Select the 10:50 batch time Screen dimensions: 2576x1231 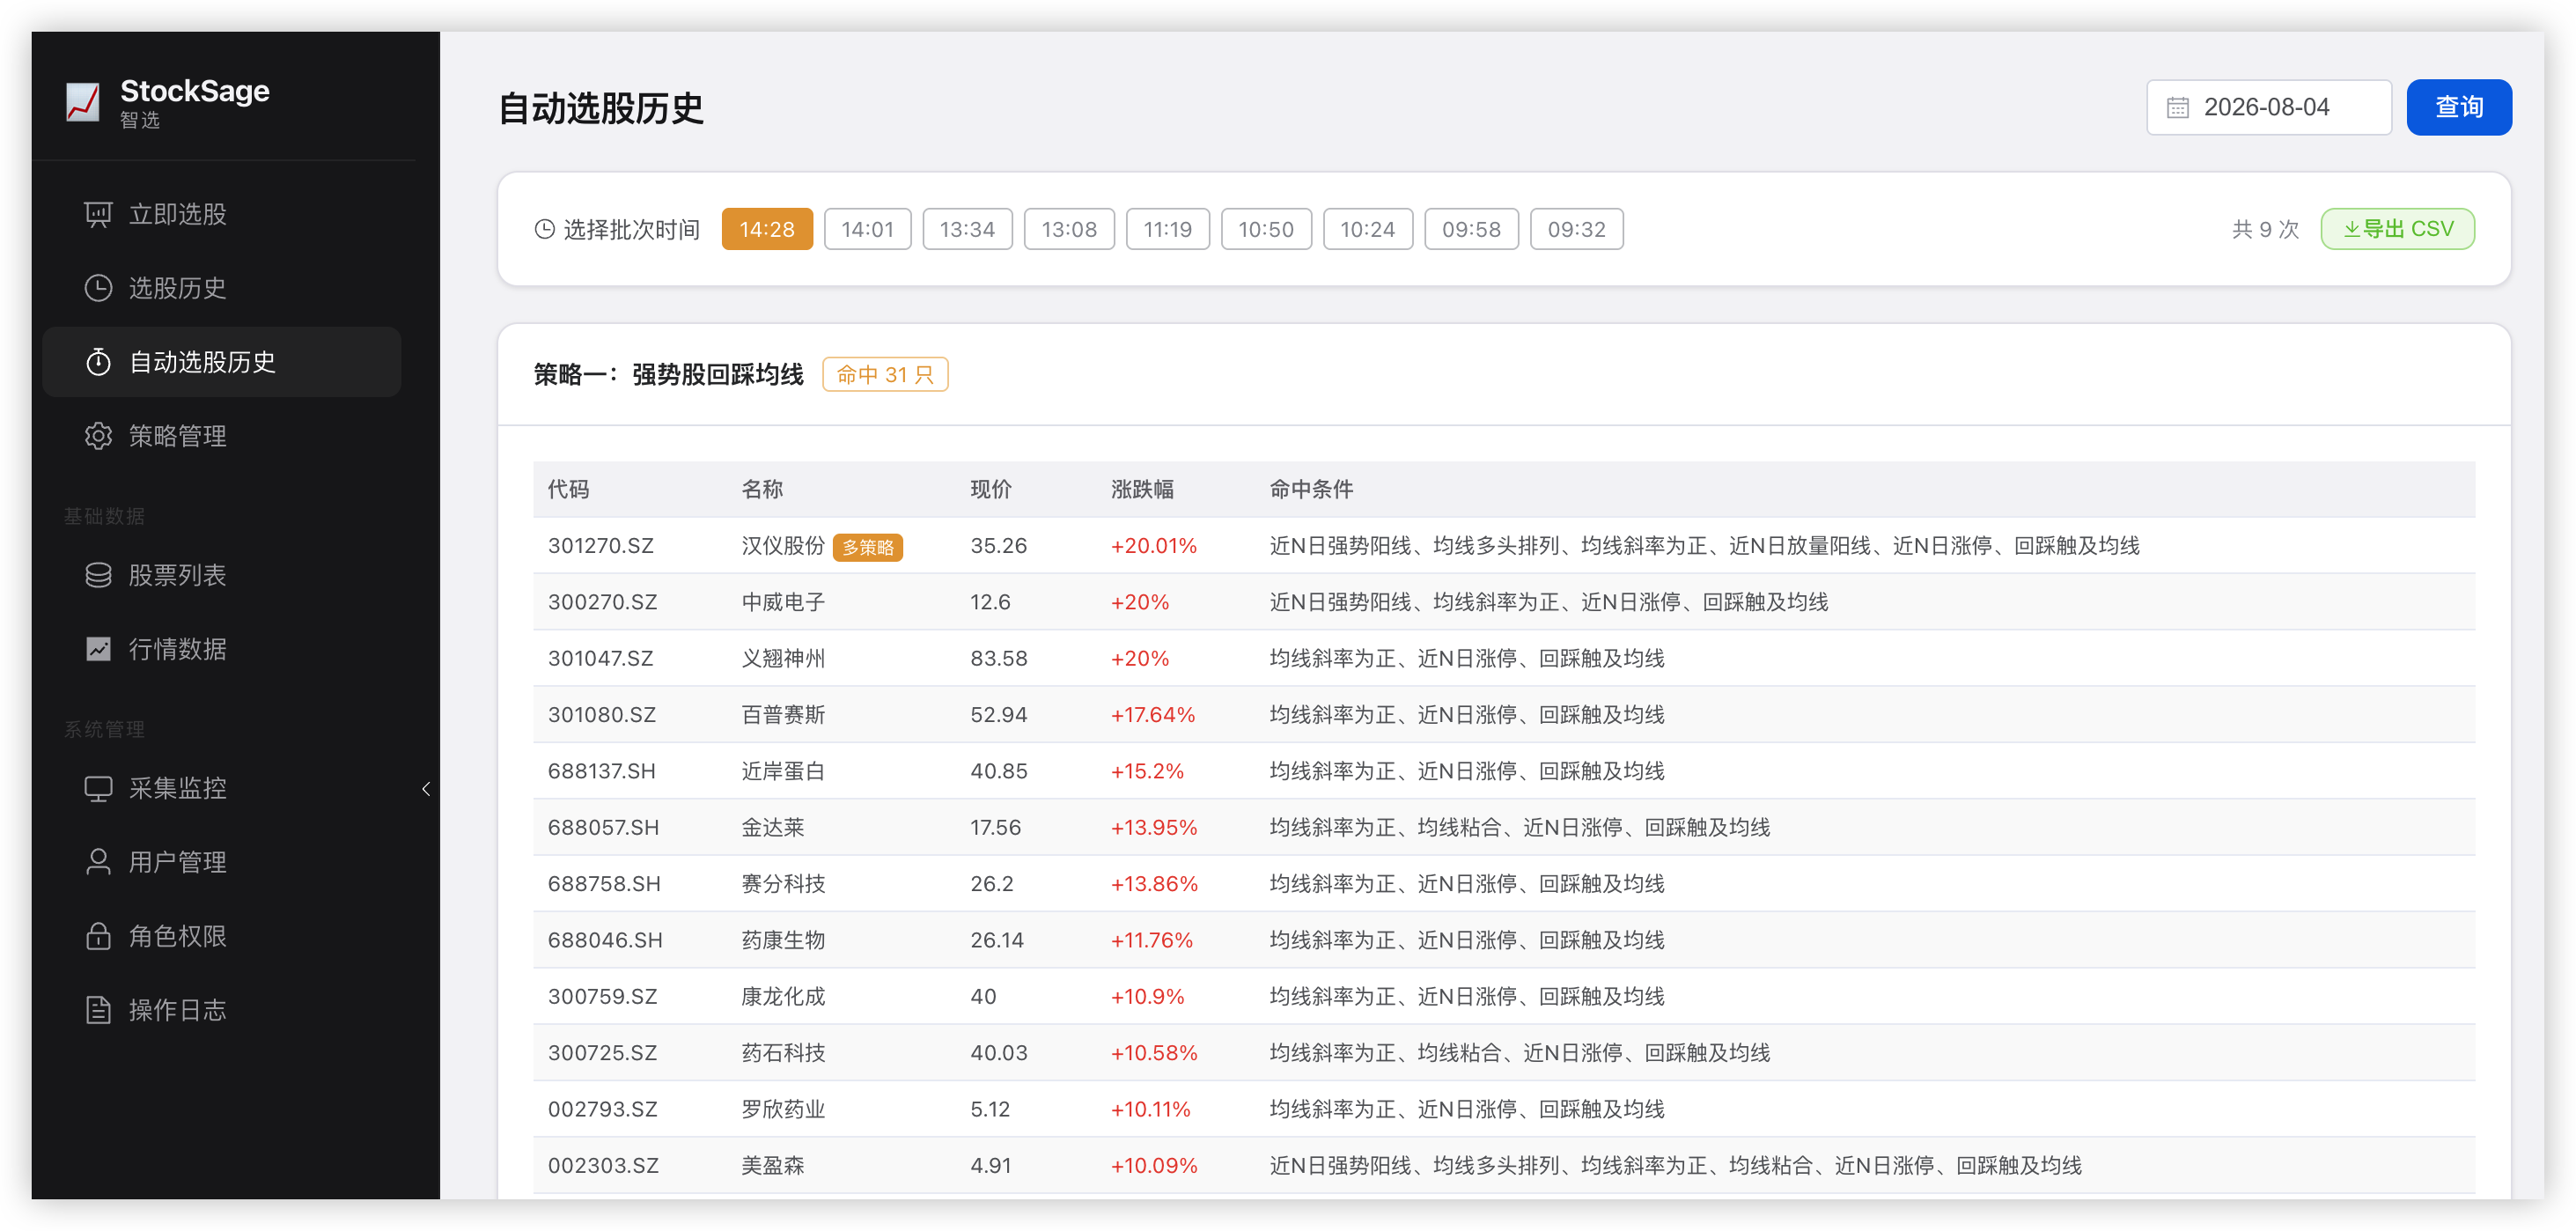(1266, 229)
